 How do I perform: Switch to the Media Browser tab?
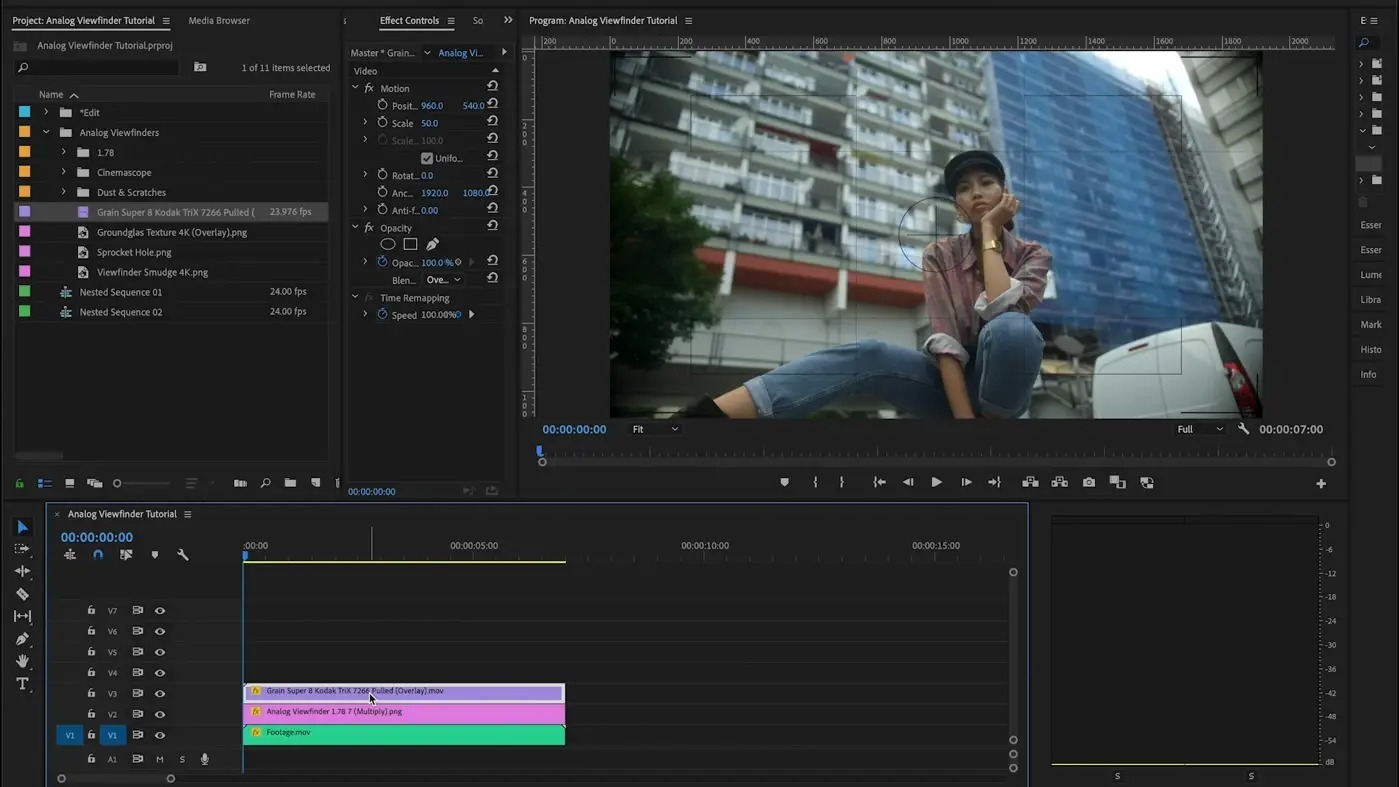click(219, 20)
